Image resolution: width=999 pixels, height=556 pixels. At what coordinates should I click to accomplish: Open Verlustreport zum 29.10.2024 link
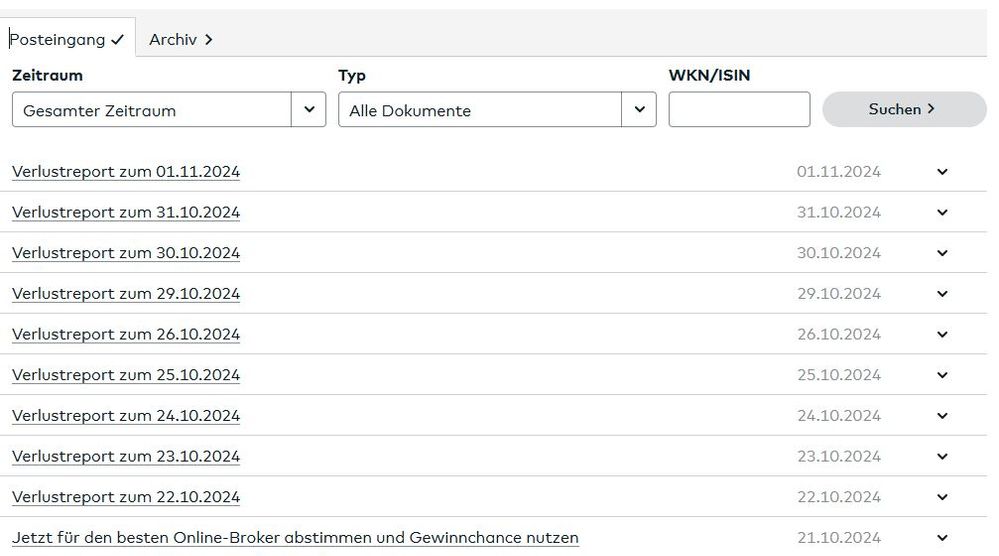tap(126, 294)
